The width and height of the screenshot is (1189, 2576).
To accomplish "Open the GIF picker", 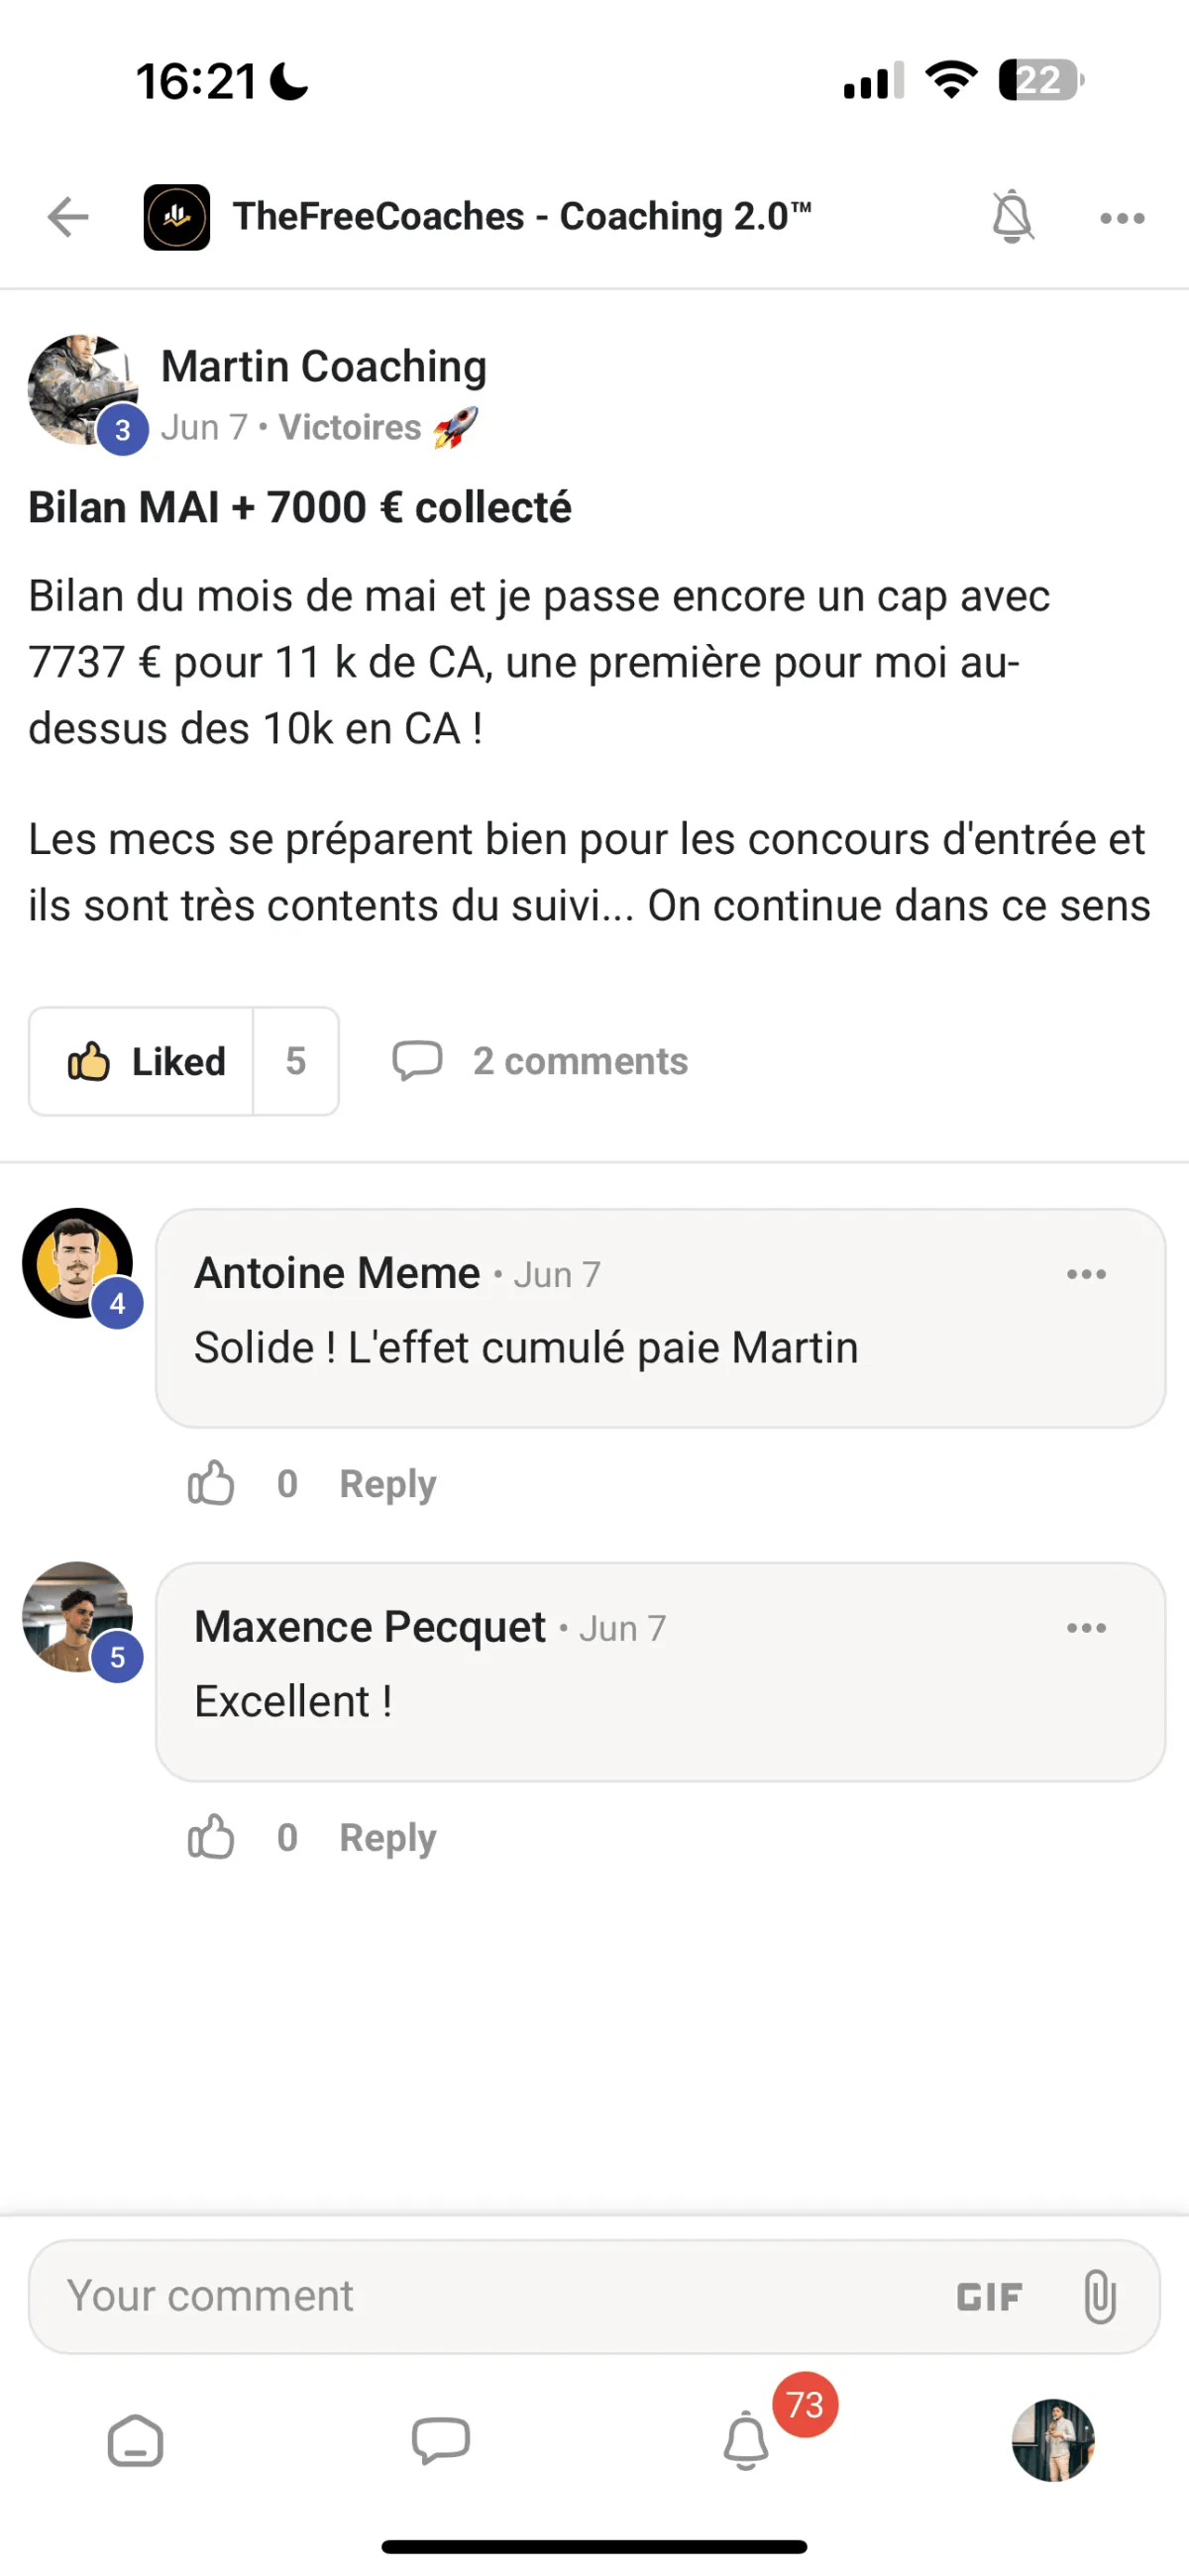I will 989,2297.
